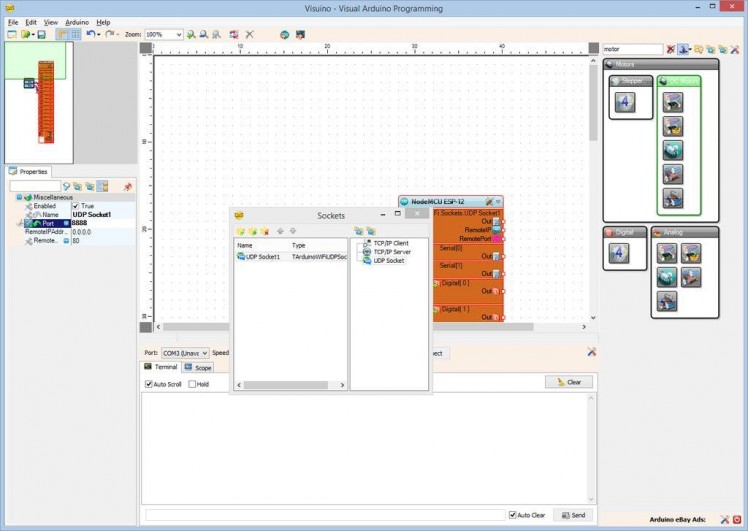Enable the Auto Scroll checkbox
This screenshot has width=748, height=531.
tap(148, 384)
